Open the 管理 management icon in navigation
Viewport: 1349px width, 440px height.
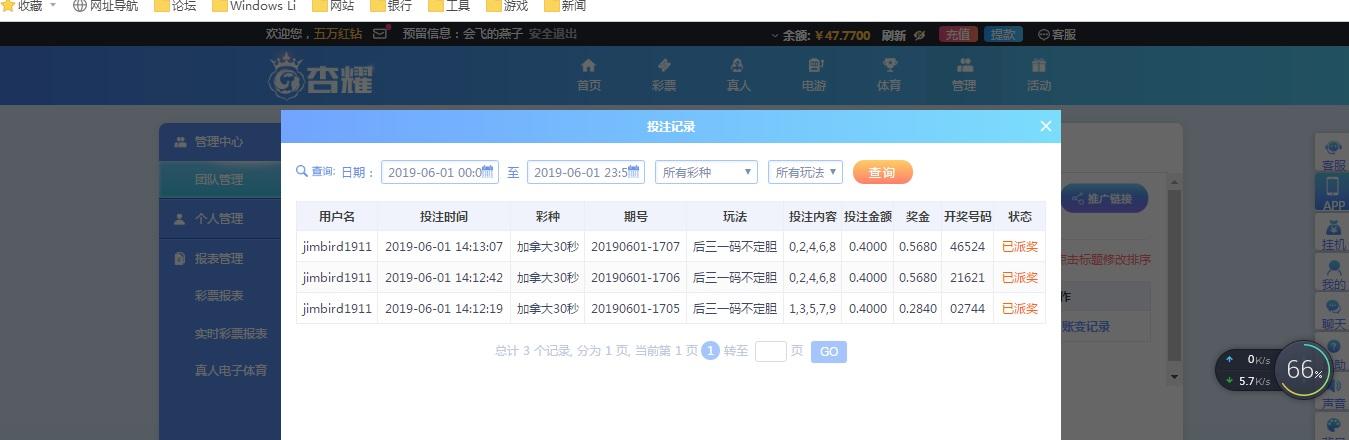pos(964,65)
